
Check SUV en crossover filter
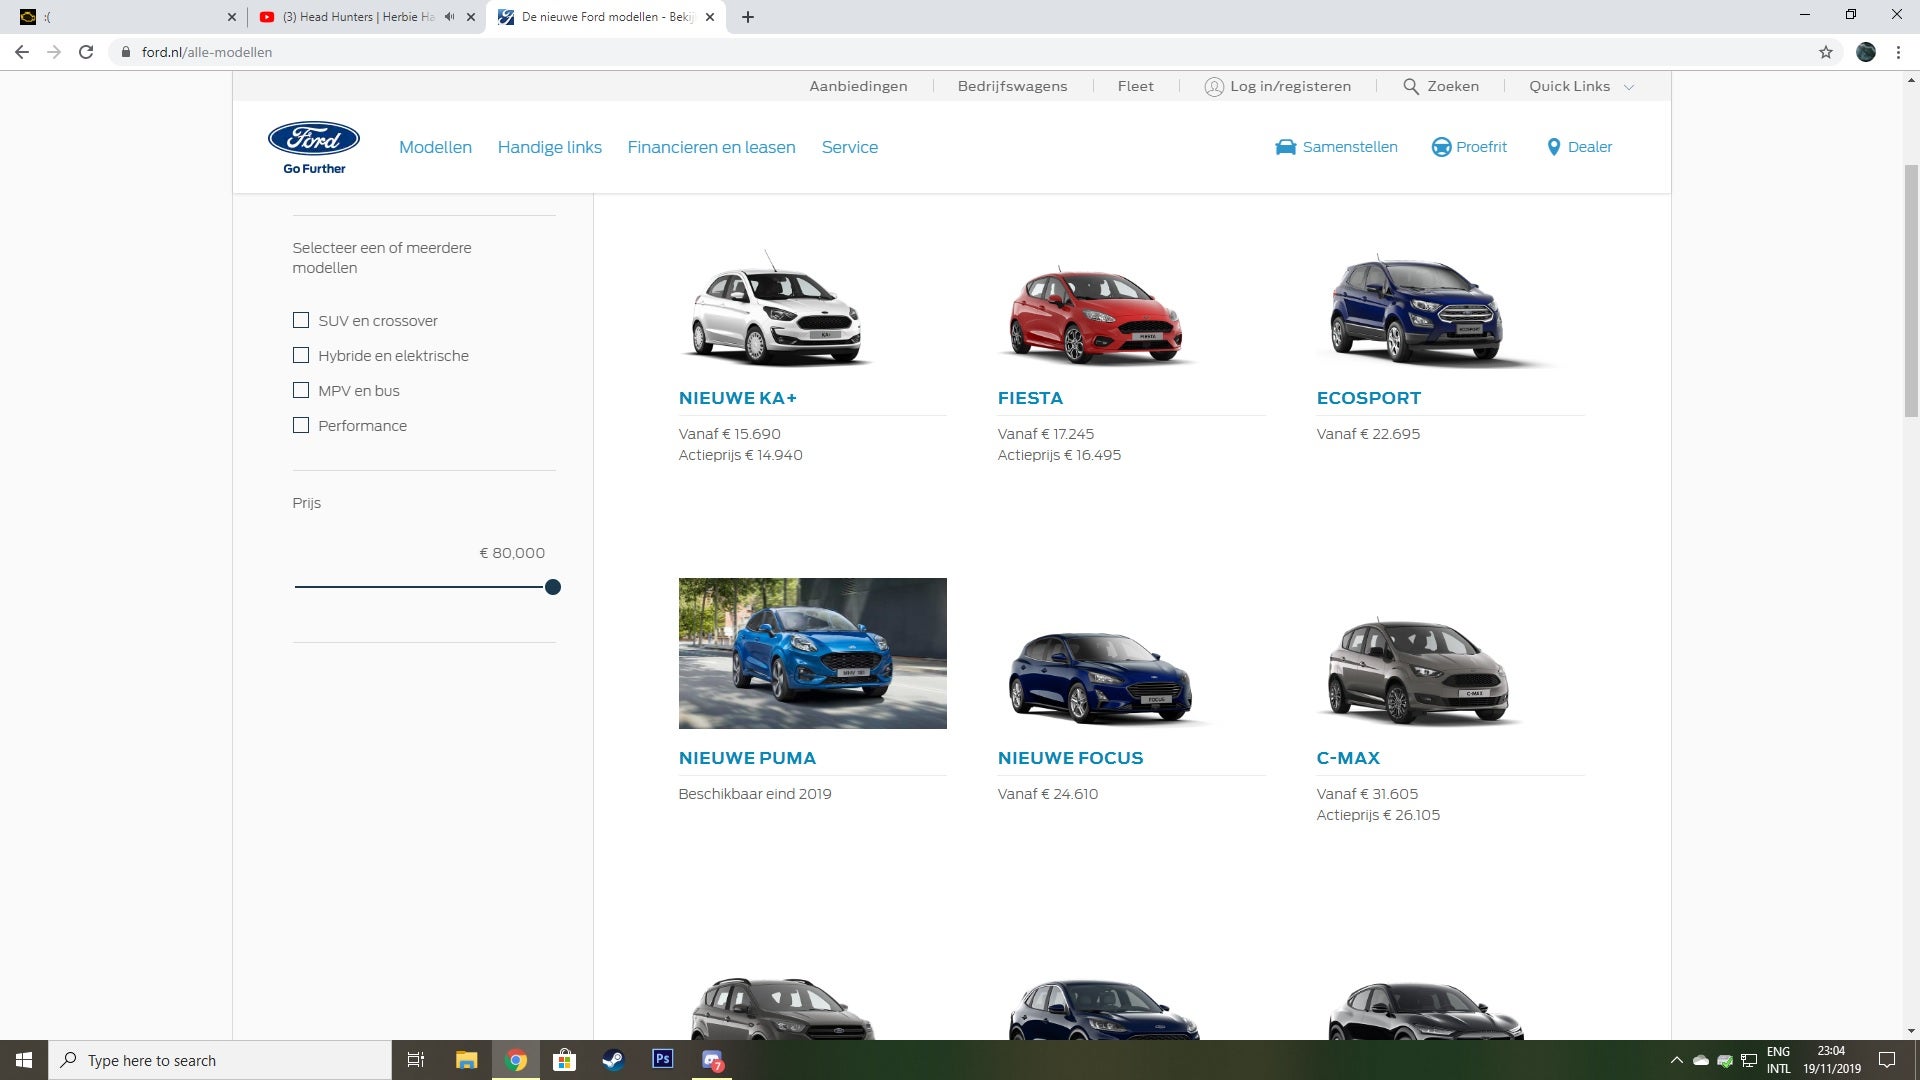[301, 320]
